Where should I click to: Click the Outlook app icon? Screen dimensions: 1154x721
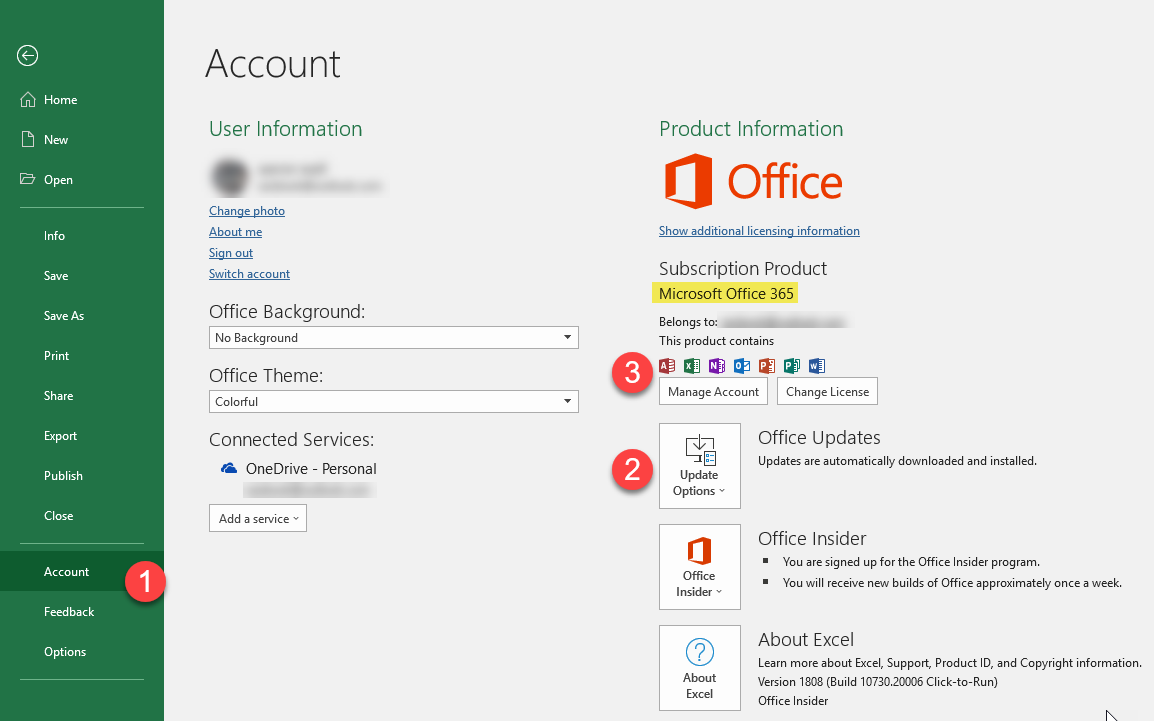click(742, 366)
